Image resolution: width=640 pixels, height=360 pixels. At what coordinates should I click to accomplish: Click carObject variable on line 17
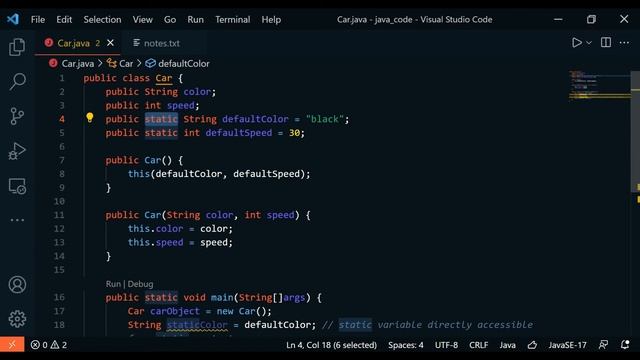[175, 311]
